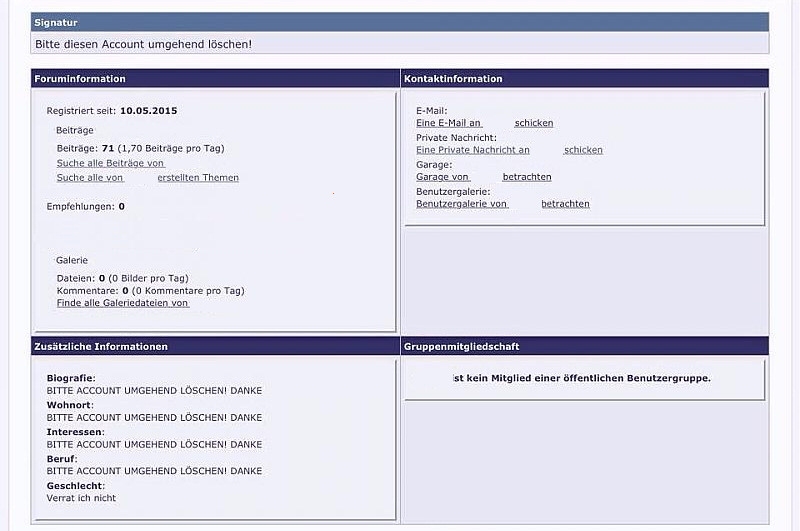
Task: Click the Kontaktinformation panel header
Action: click(453, 79)
